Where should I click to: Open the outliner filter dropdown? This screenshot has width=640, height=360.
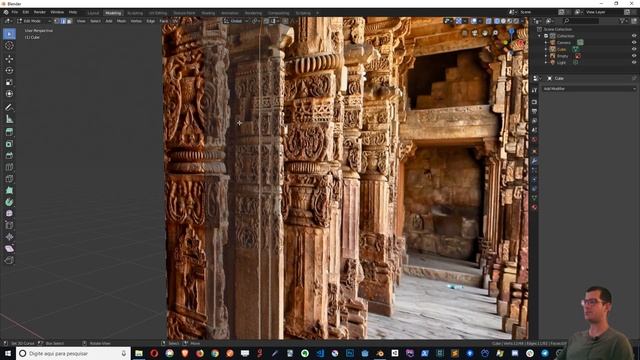pyautogui.click(x=623, y=21)
